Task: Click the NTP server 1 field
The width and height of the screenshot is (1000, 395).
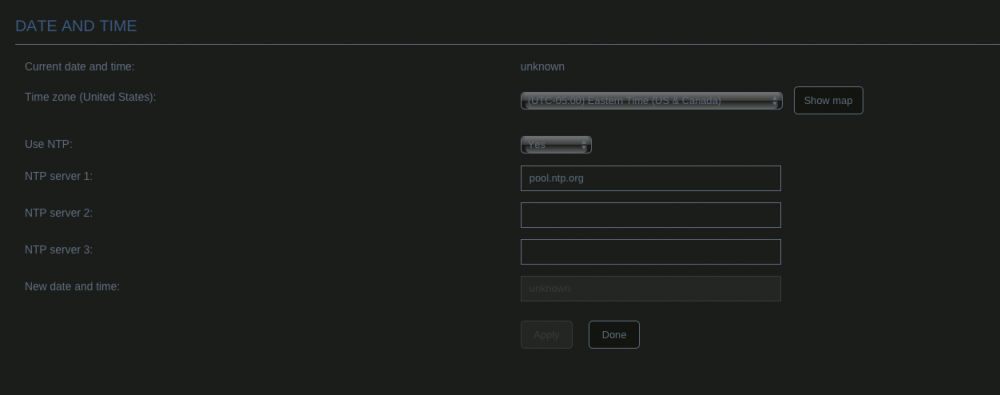Action: (x=651, y=178)
